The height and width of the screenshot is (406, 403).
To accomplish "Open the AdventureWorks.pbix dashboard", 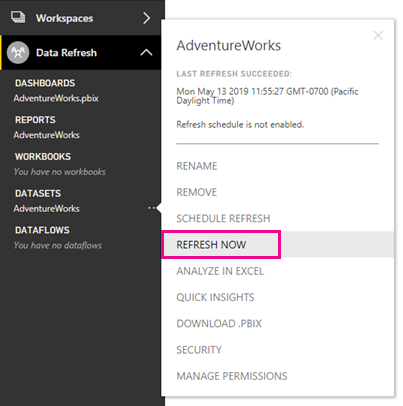I will 56,98.
